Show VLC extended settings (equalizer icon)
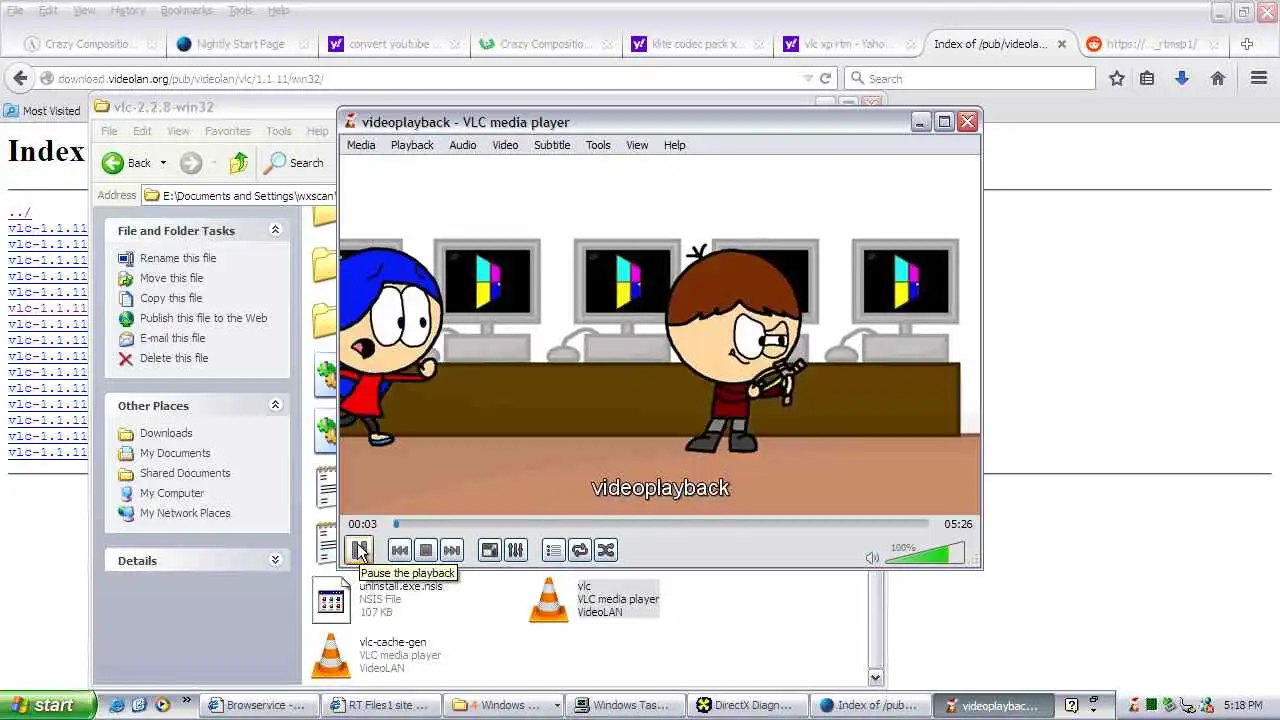Viewport: 1280px width, 720px height. 515,550
